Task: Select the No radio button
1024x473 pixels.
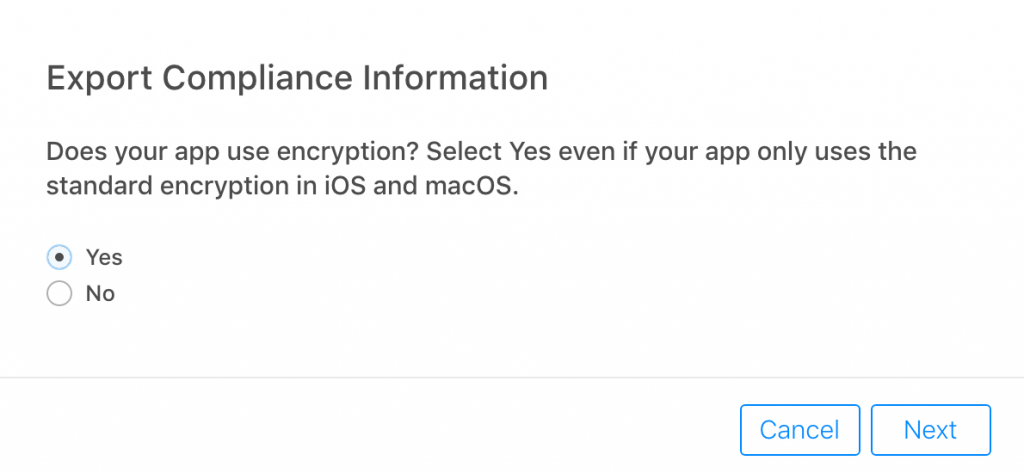Action: [x=59, y=294]
